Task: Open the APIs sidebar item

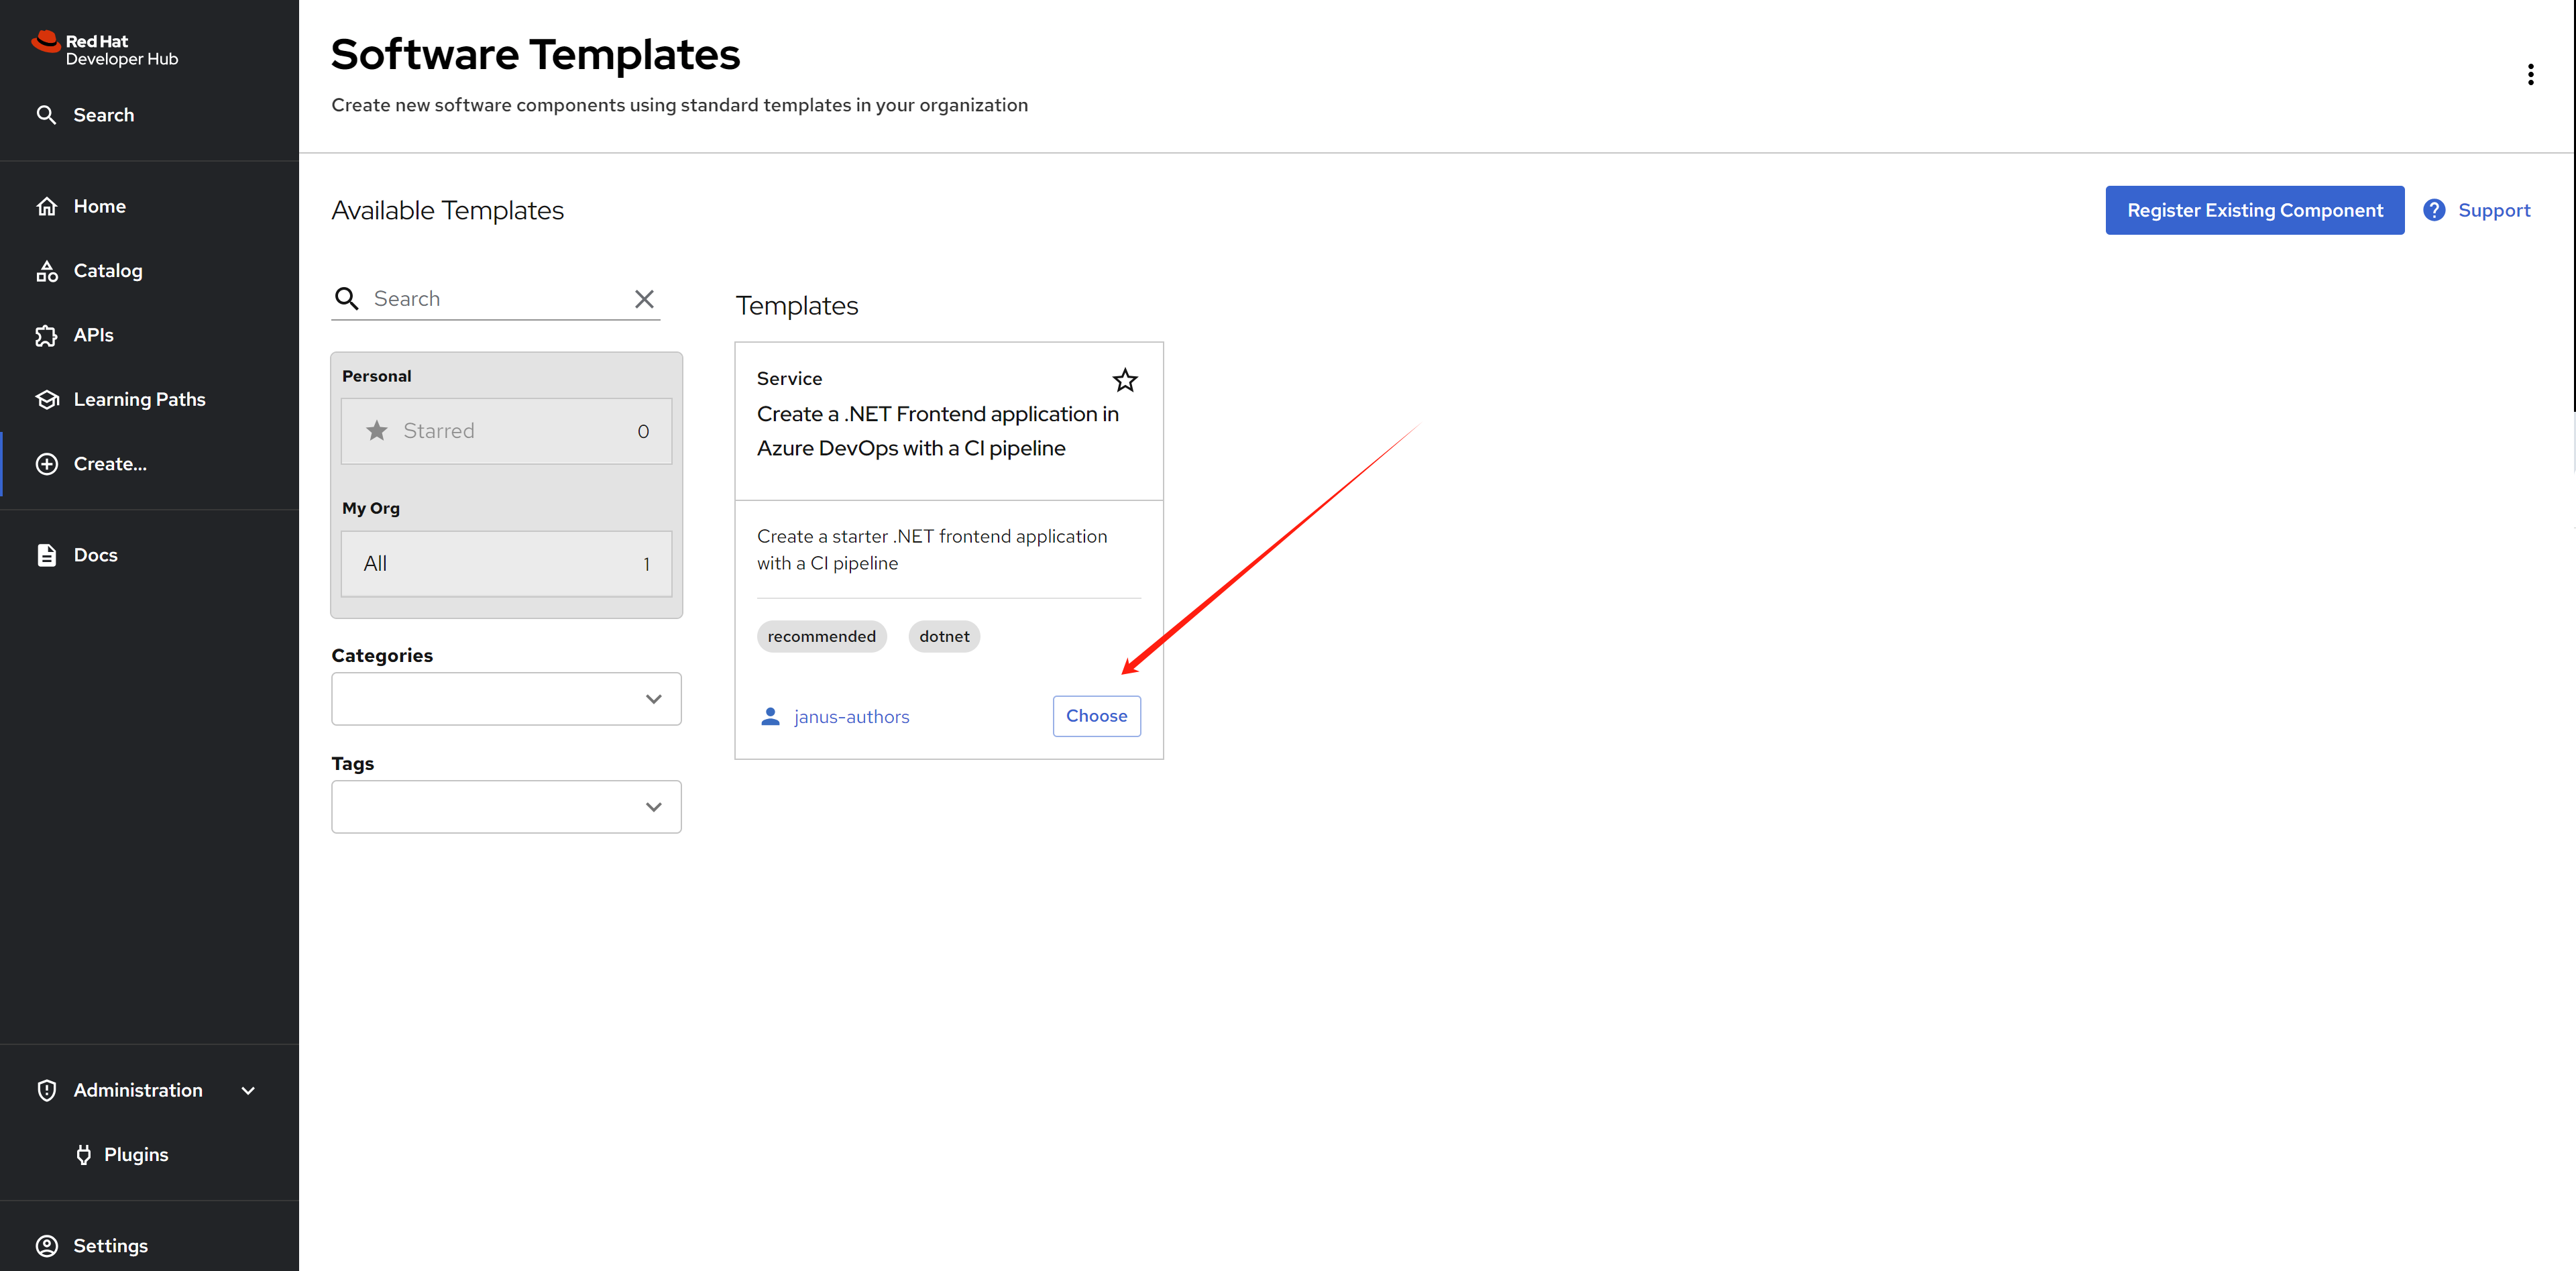Action: pyautogui.click(x=93, y=335)
